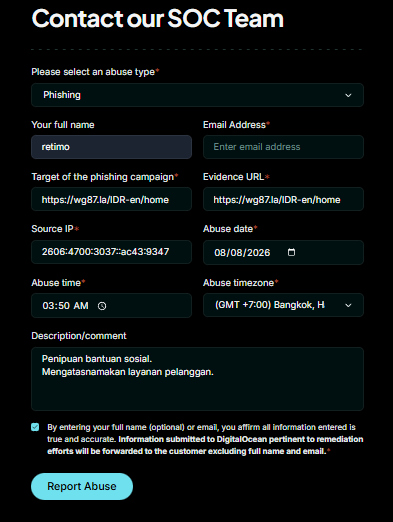Click the Email Address input field

click(x=283, y=147)
